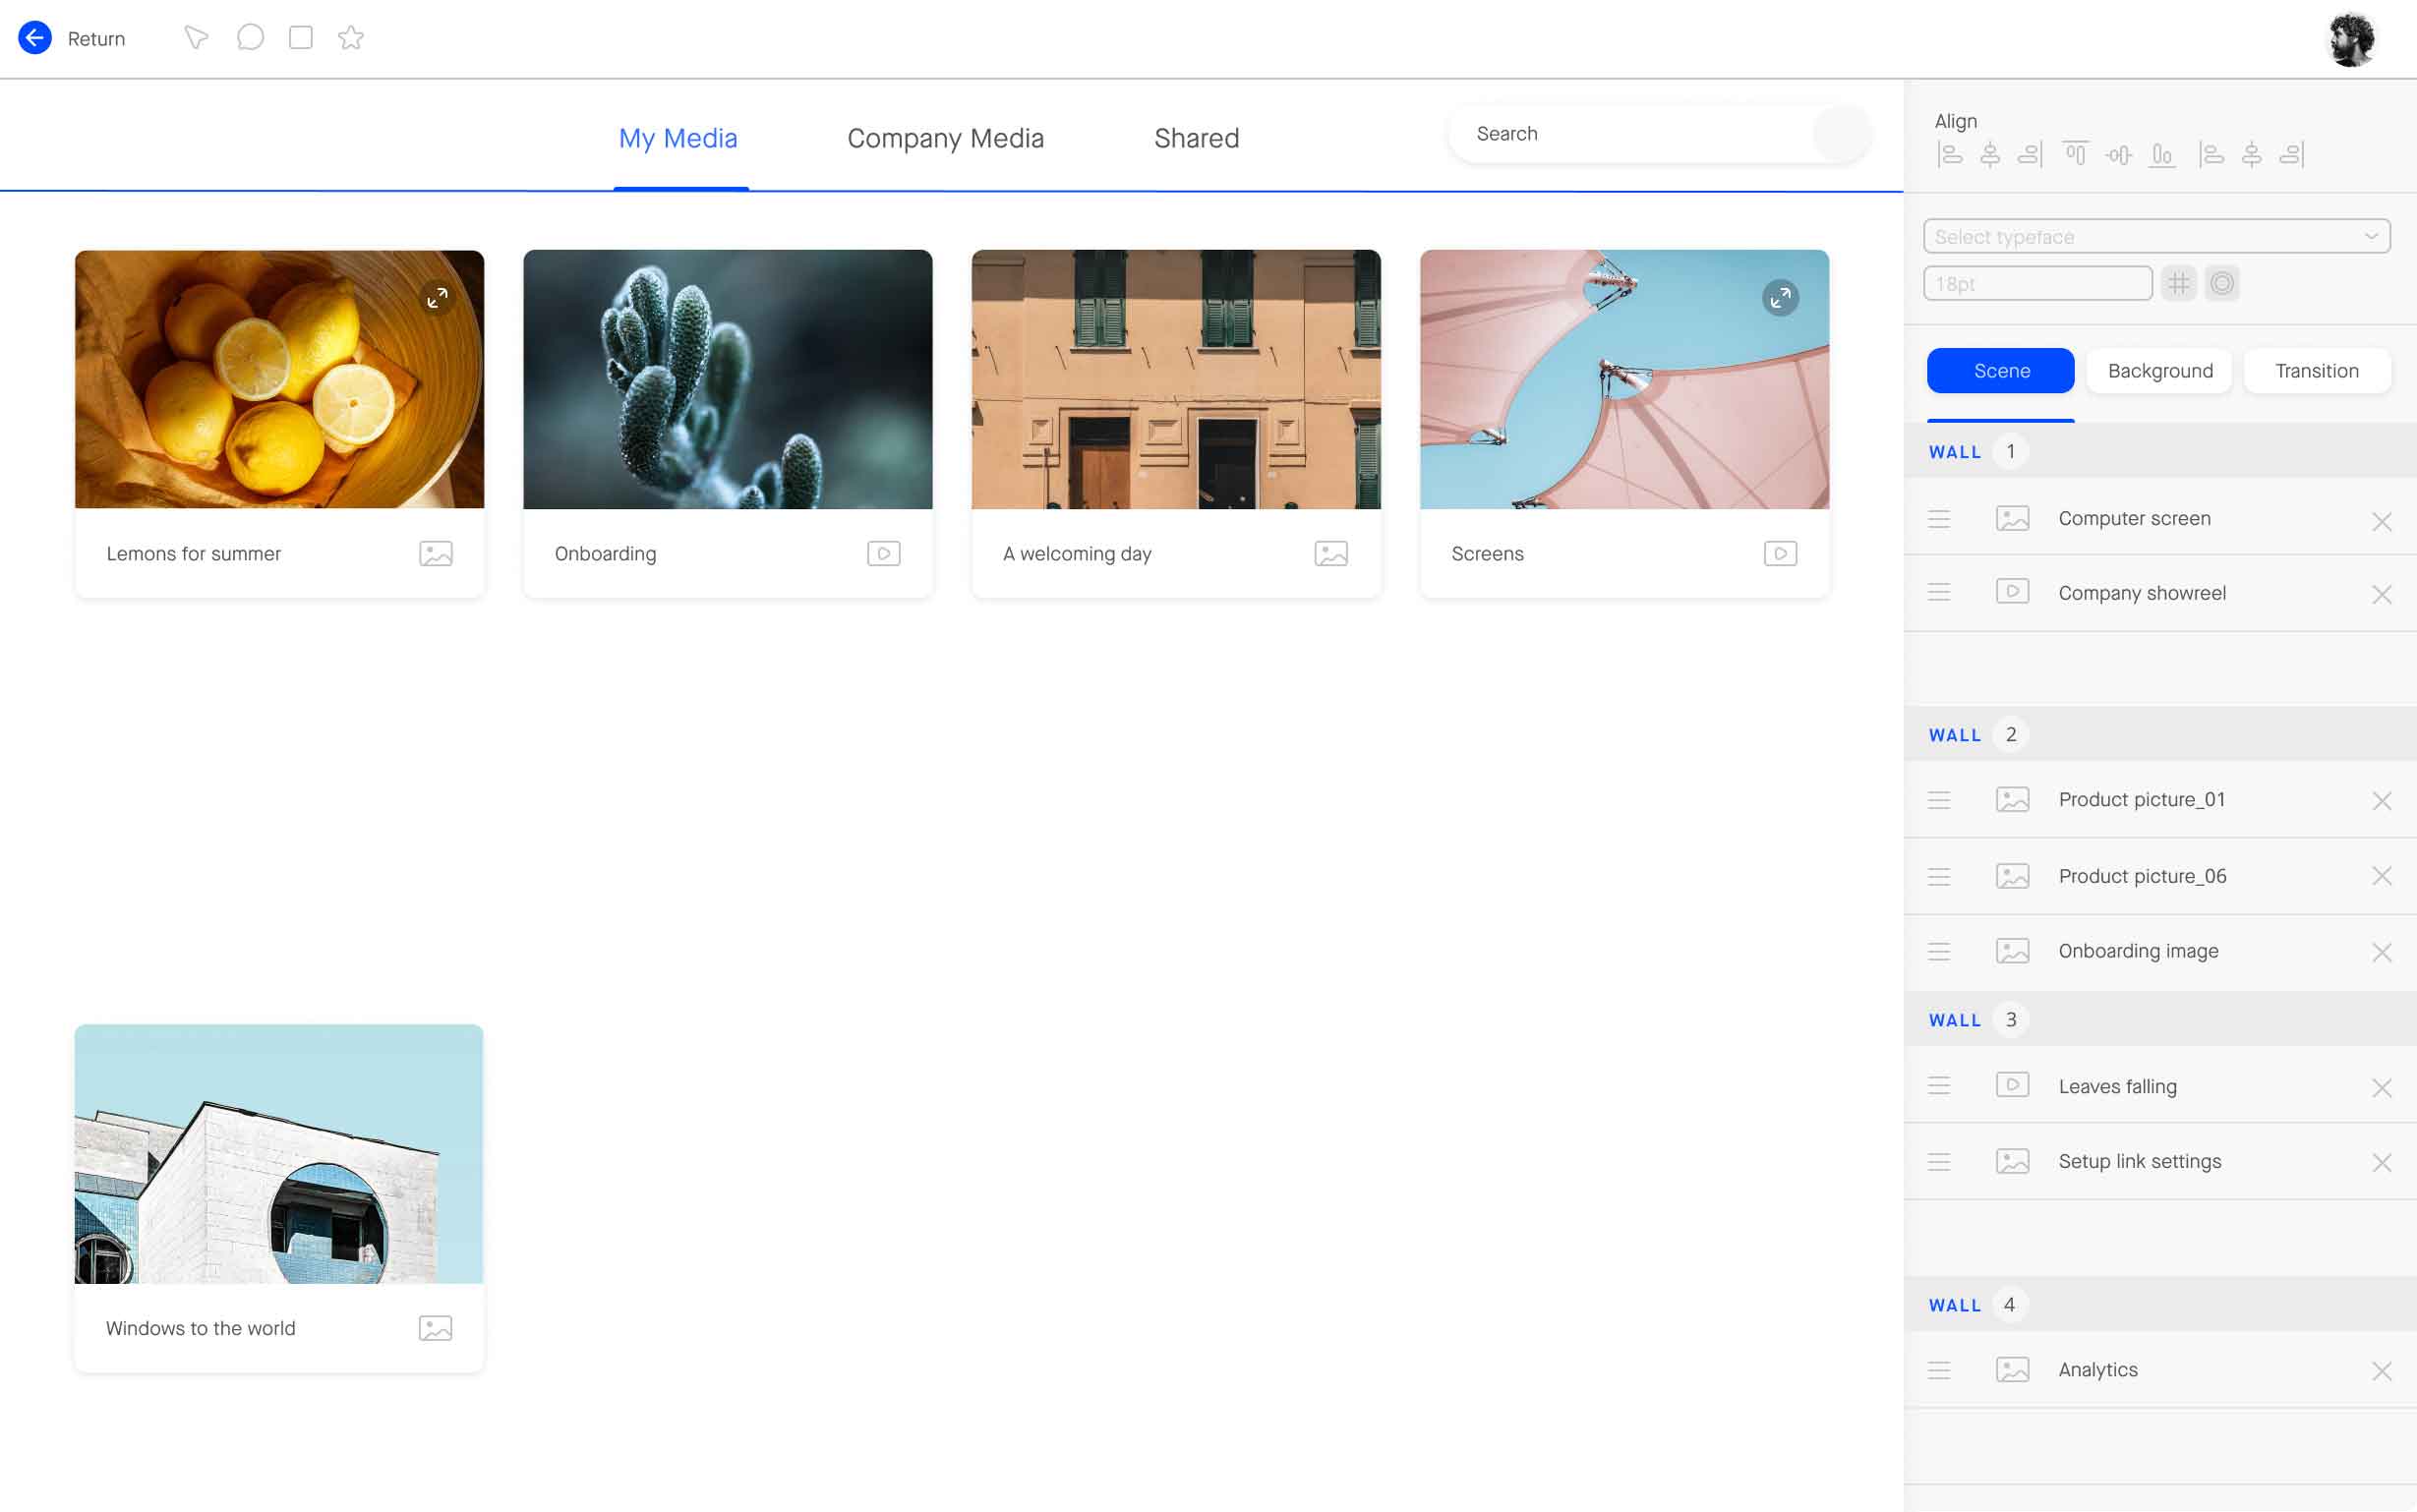
Task: Click the Screens card title
Action: point(1487,554)
